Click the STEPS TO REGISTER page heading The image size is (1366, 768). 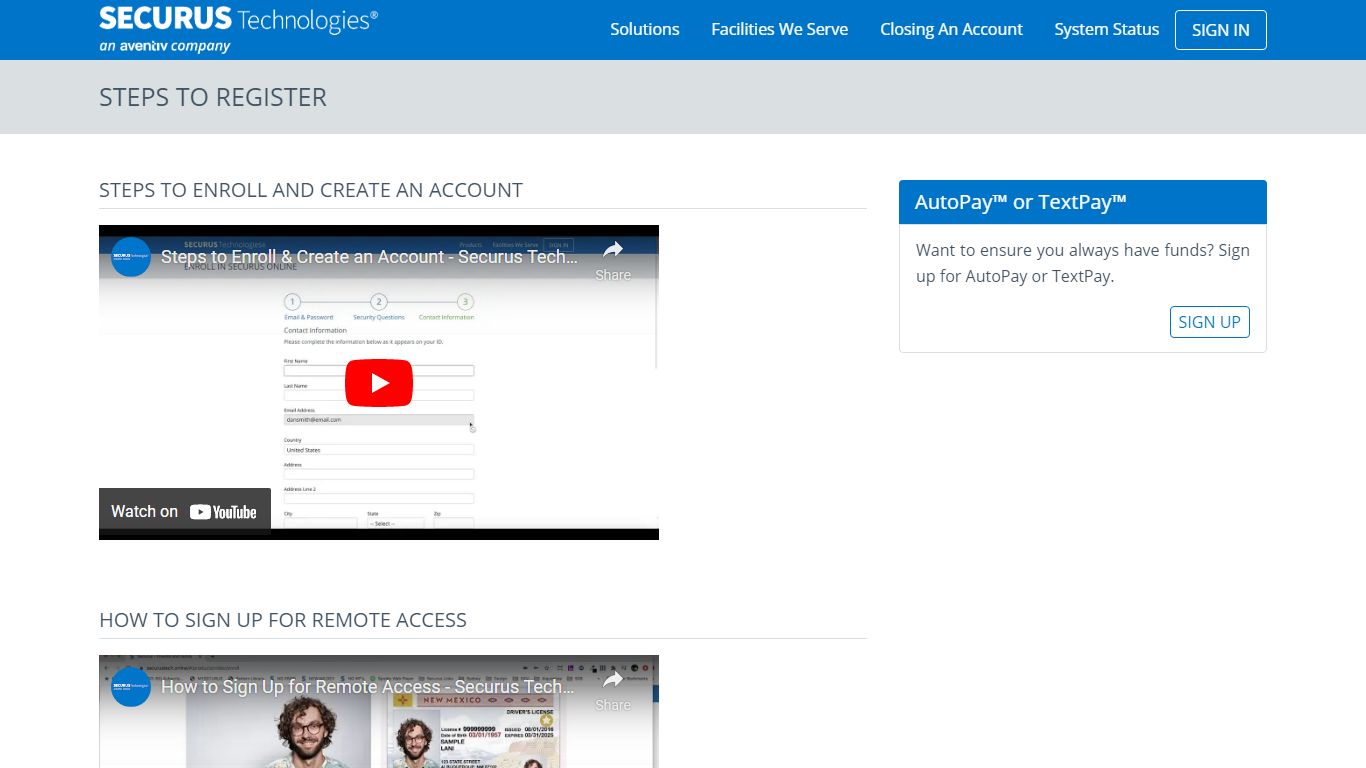coord(213,97)
